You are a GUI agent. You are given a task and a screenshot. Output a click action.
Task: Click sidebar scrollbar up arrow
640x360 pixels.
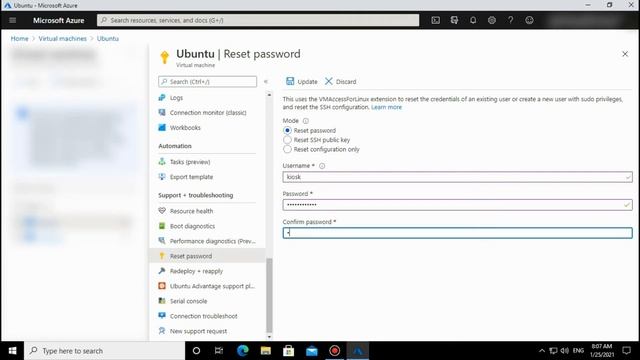pos(269,95)
